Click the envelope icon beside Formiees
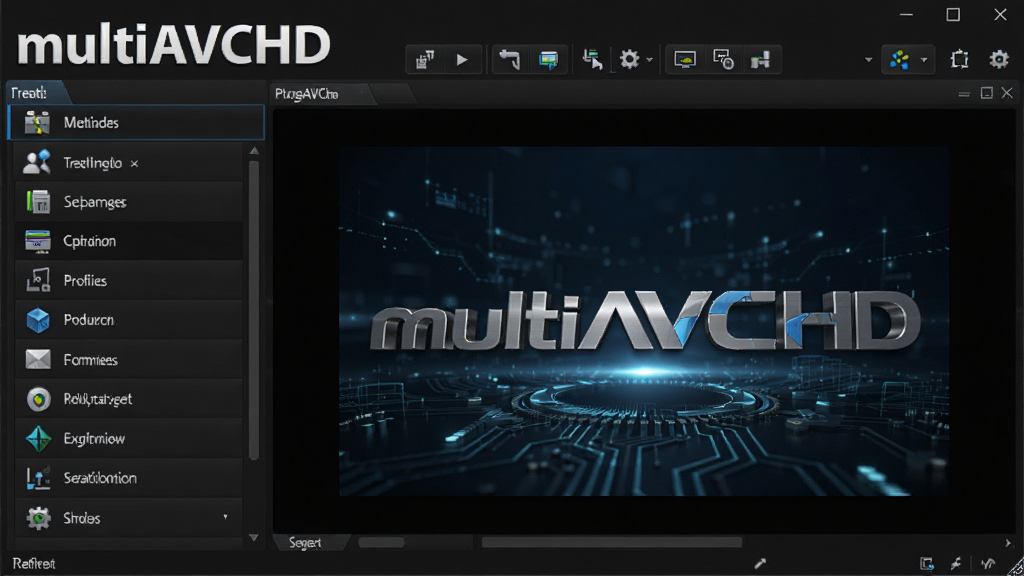This screenshot has width=1024, height=576. click(x=38, y=359)
